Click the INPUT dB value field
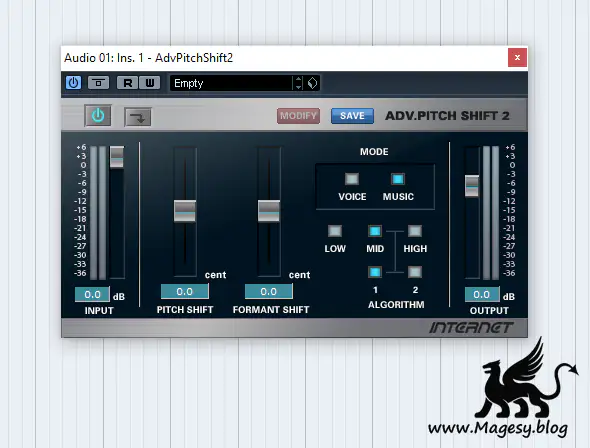Image resolution: width=590 pixels, height=448 pixels. (92, 294)
